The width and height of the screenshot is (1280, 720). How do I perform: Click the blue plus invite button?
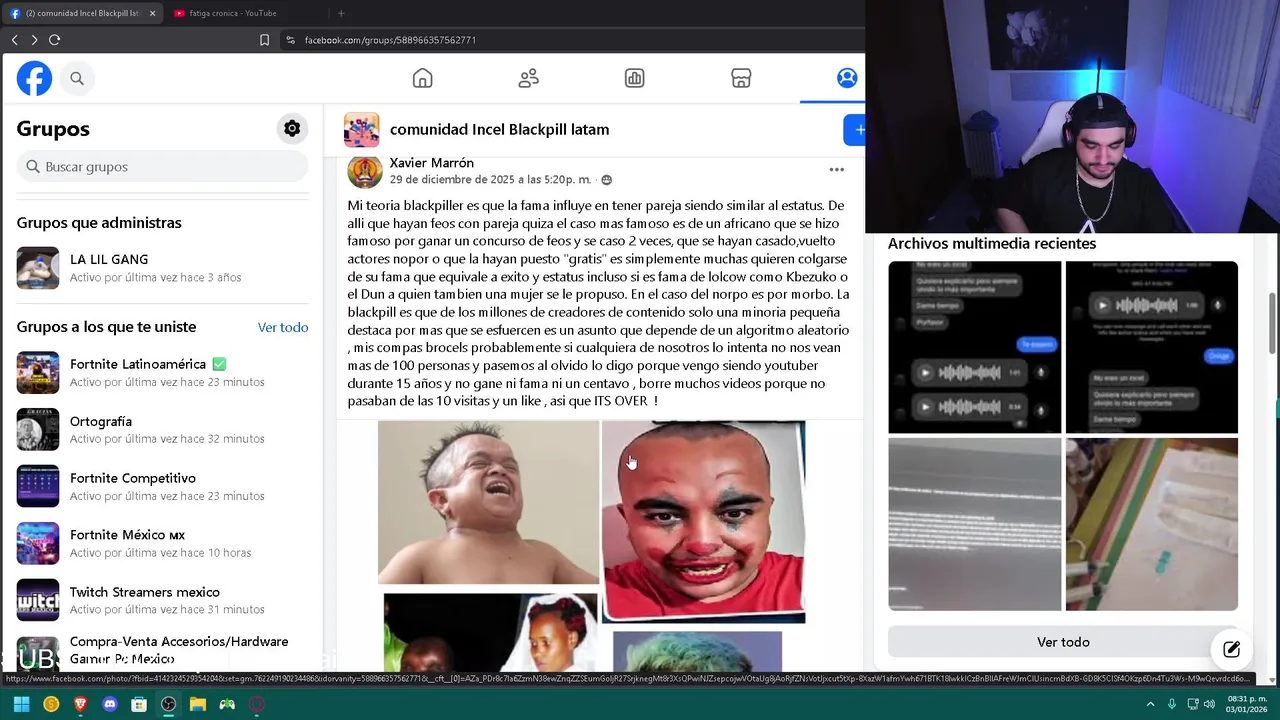coord(855,130)
